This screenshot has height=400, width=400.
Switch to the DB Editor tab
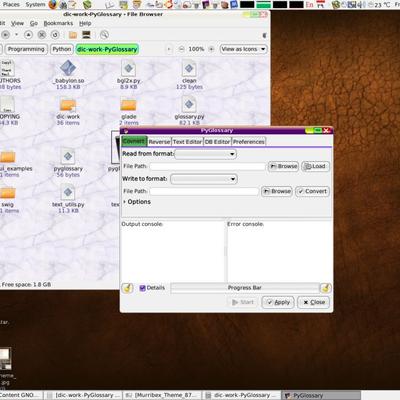coord(217,142)
